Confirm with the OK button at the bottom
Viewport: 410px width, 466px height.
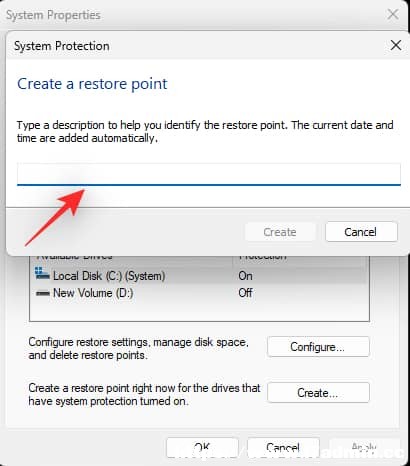[x=202, y=447]
